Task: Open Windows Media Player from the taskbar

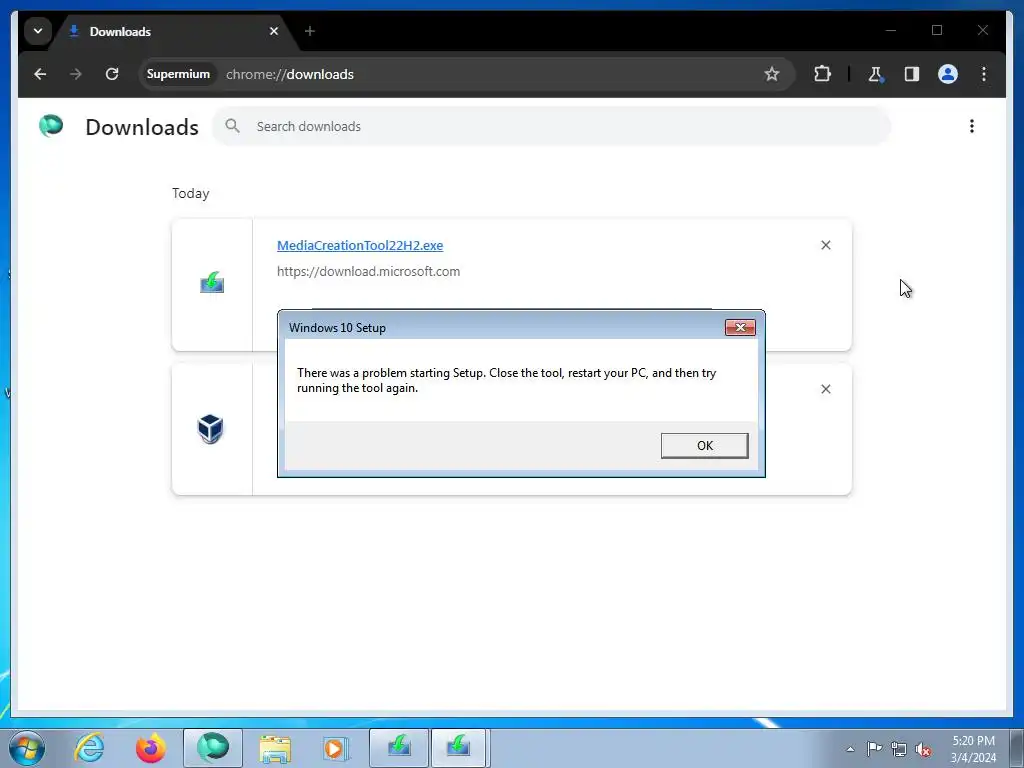Action: point(336,749)
